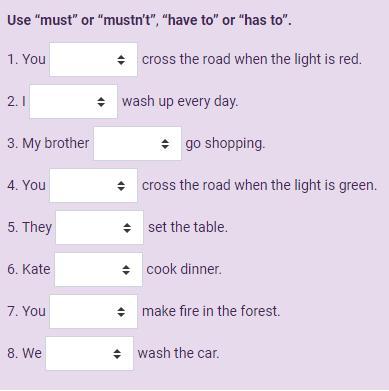The image size is (389, 391).
Task: Open the dropdown after "8. We"
Action: (89, 353)
